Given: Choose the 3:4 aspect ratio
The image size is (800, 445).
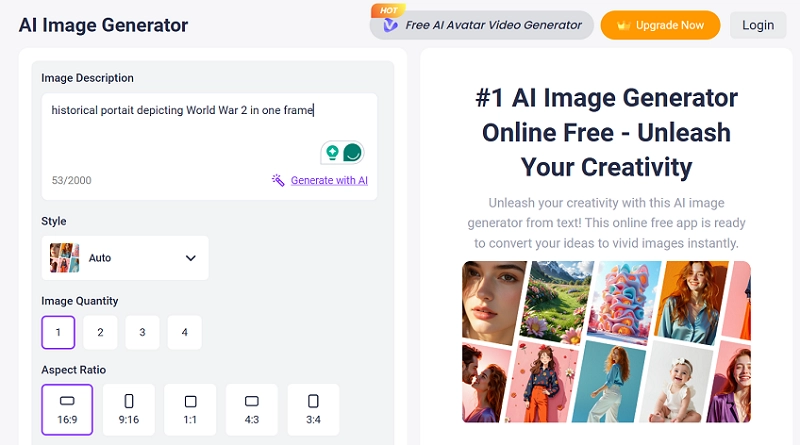Looking at the screenshot, I should pyautogui.click(x=313, y=410).
